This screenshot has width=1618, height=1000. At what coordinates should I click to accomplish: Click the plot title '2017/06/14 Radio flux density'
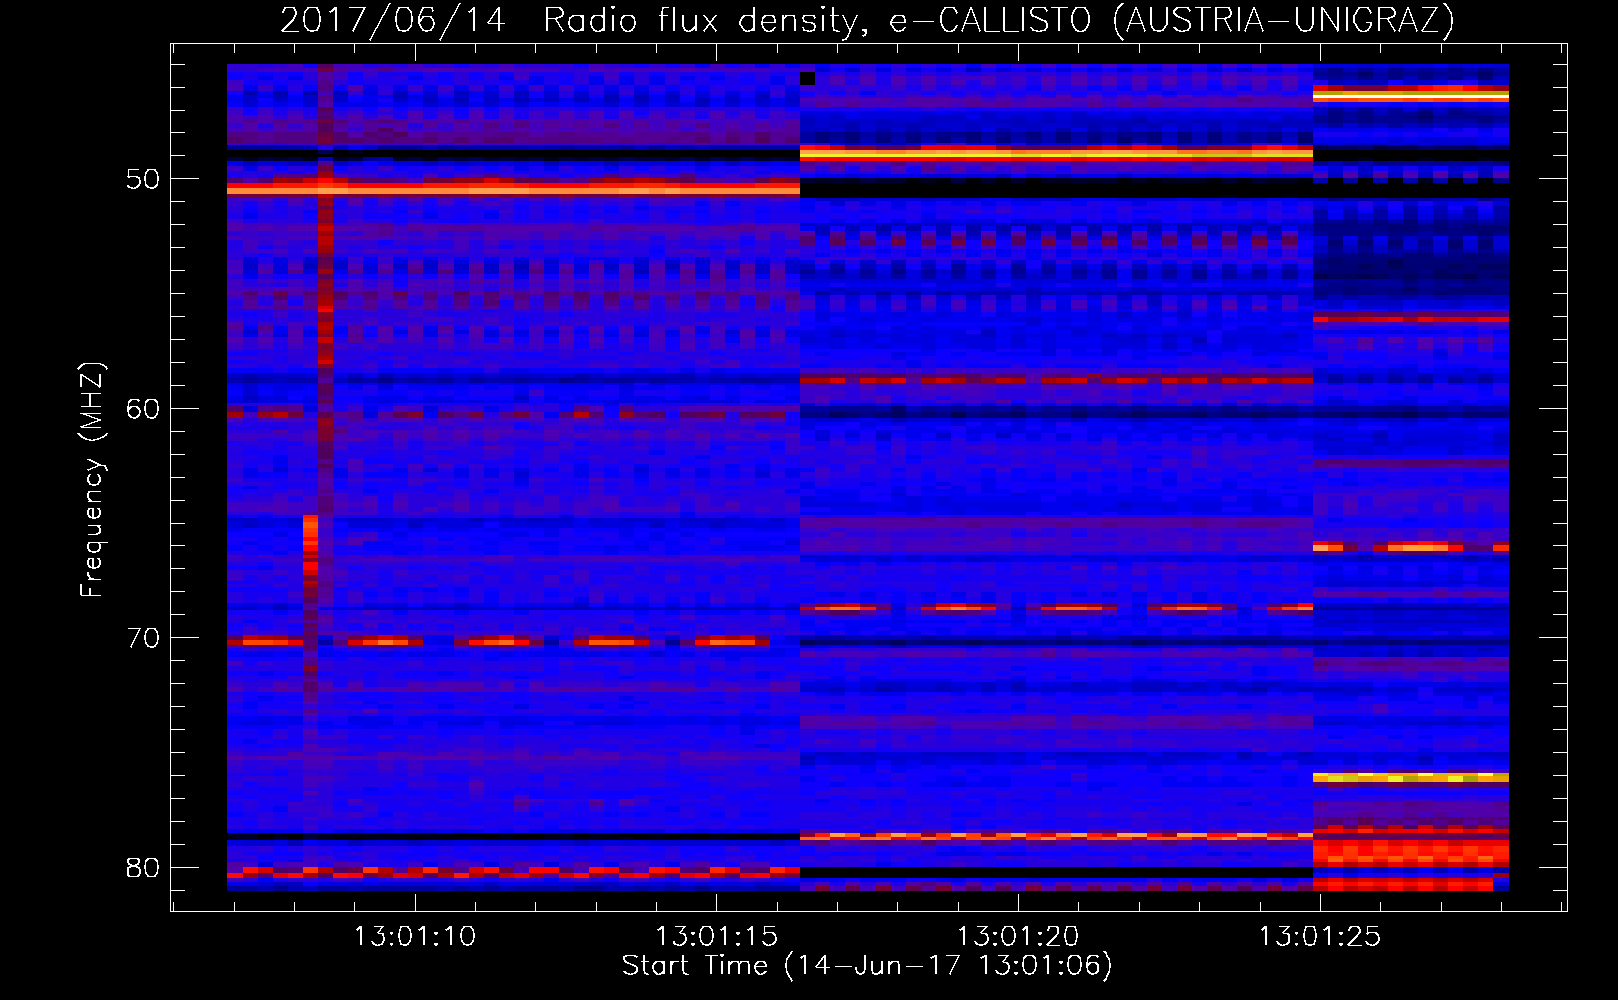click(x=867, y=20)
